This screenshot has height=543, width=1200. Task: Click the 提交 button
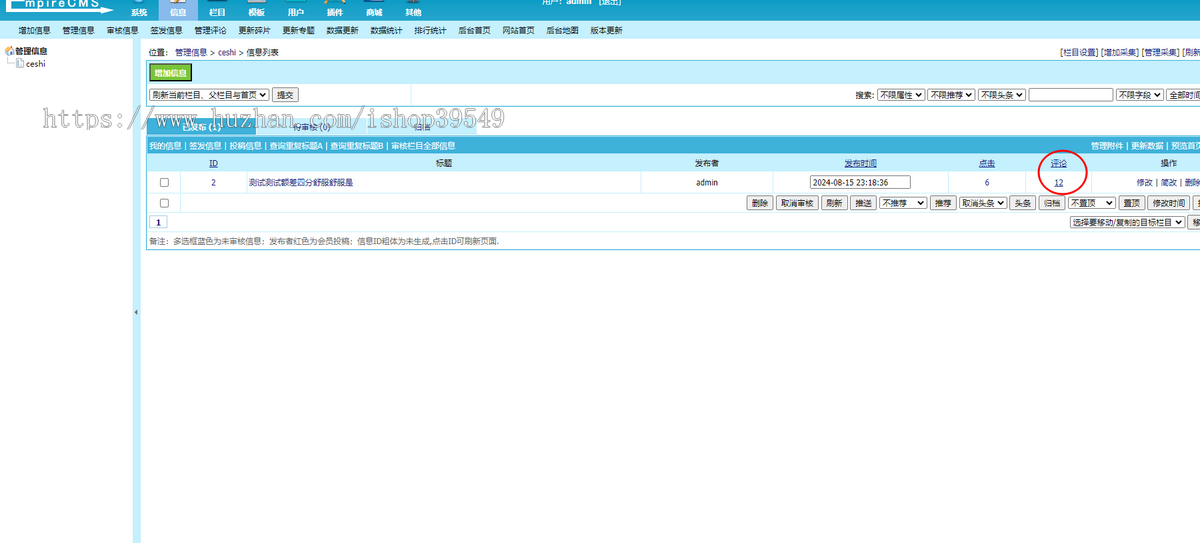(x=286, y=95)
